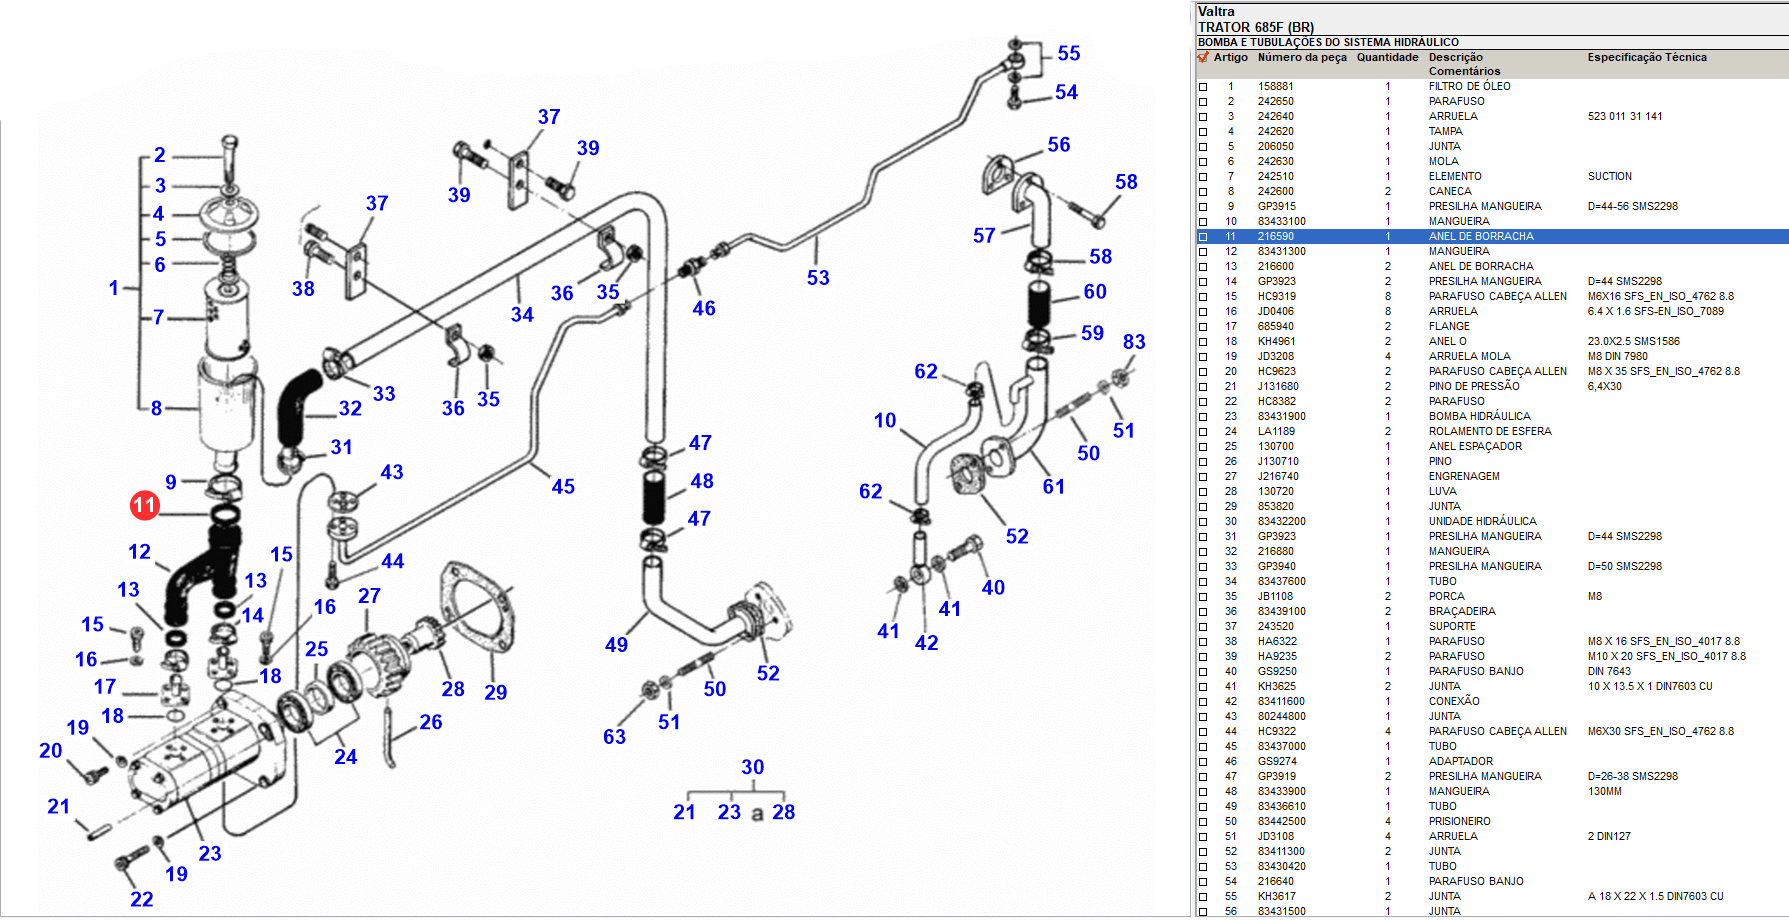Select the highlighted ANEL DE BORRACHA row

click(1480, 237)
